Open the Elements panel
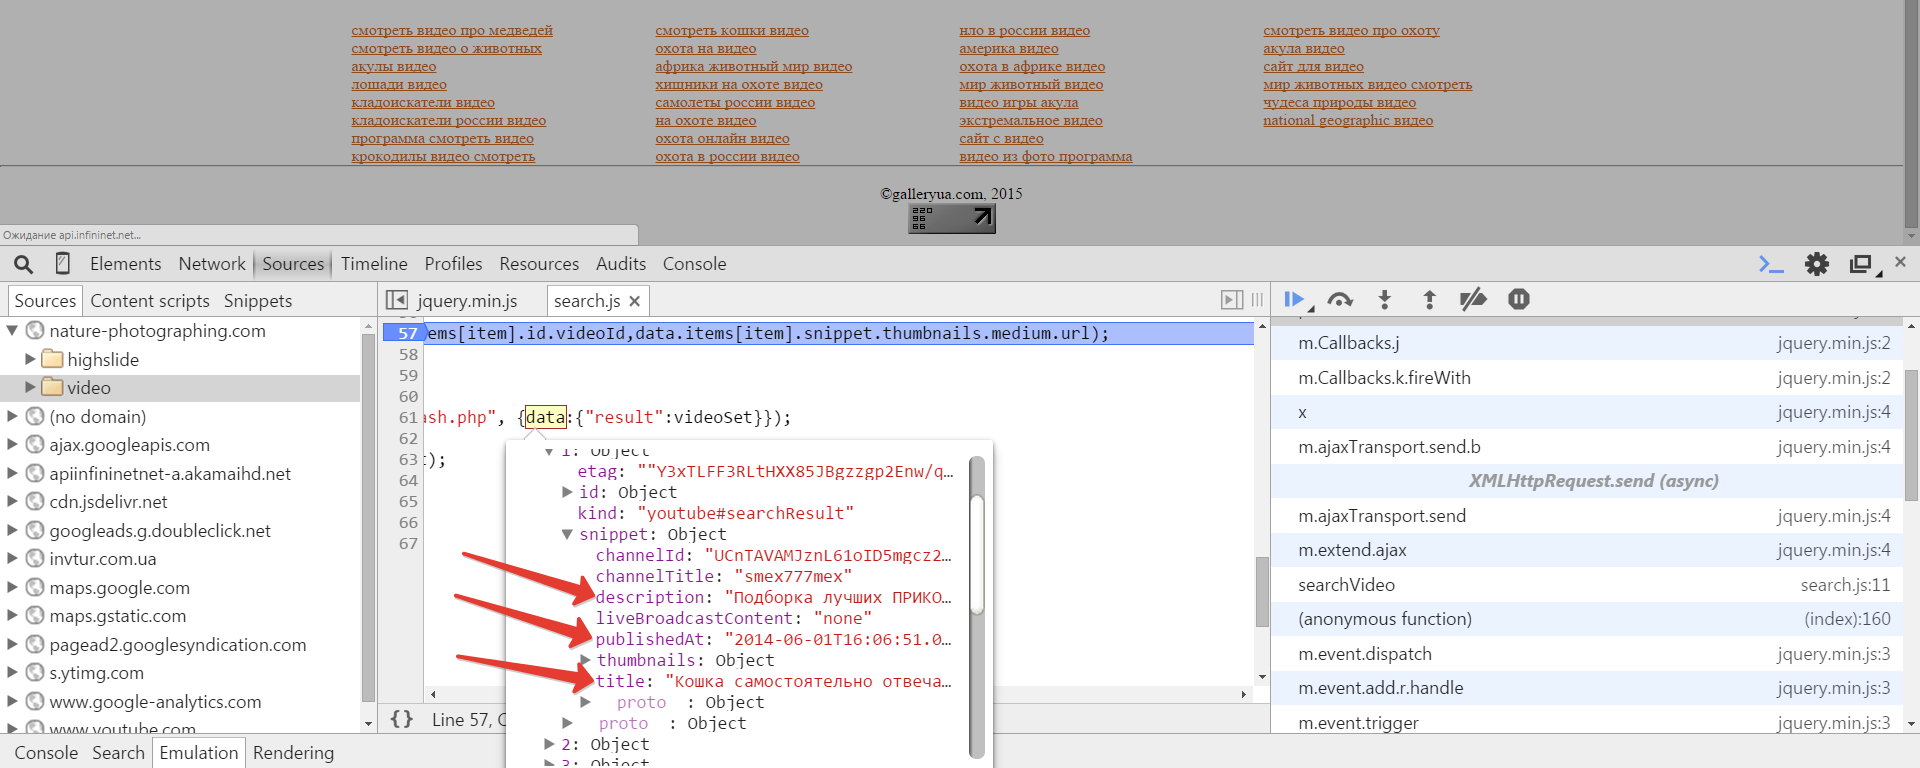 125,264
